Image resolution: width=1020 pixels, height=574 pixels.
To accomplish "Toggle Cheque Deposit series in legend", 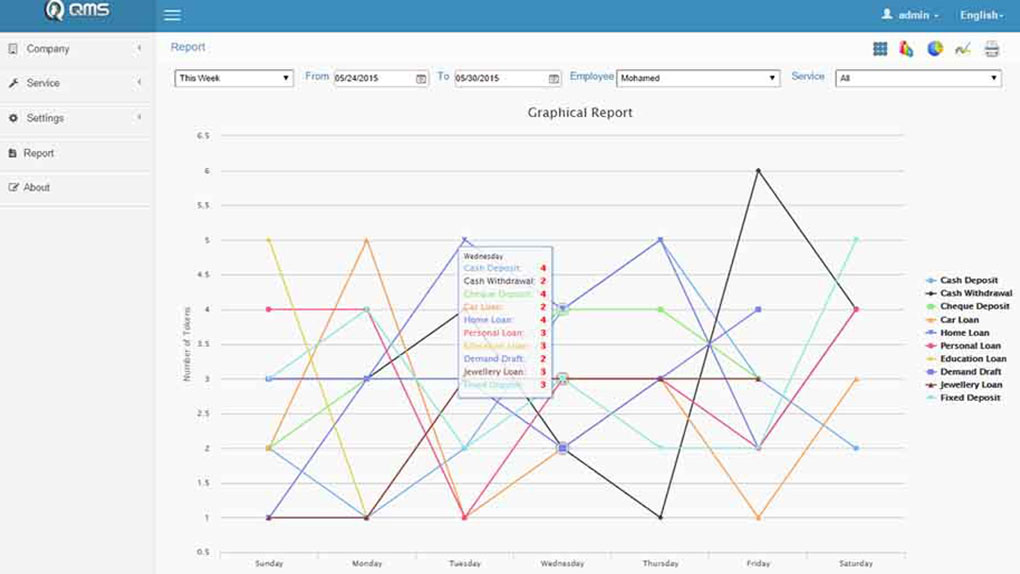I will click(967, 307).
